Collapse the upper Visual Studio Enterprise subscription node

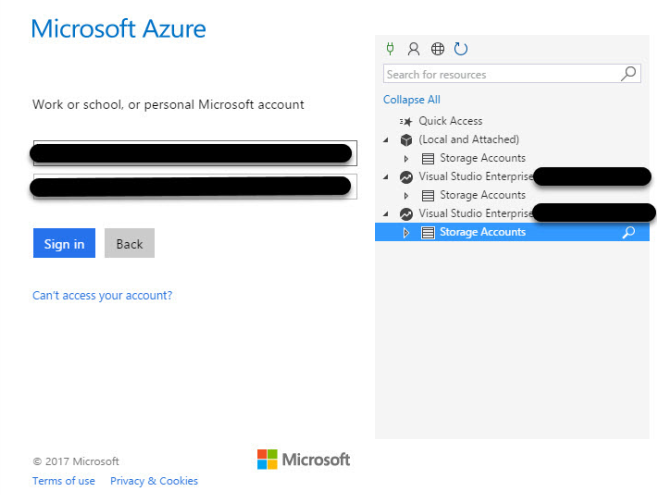coord(386,177)
